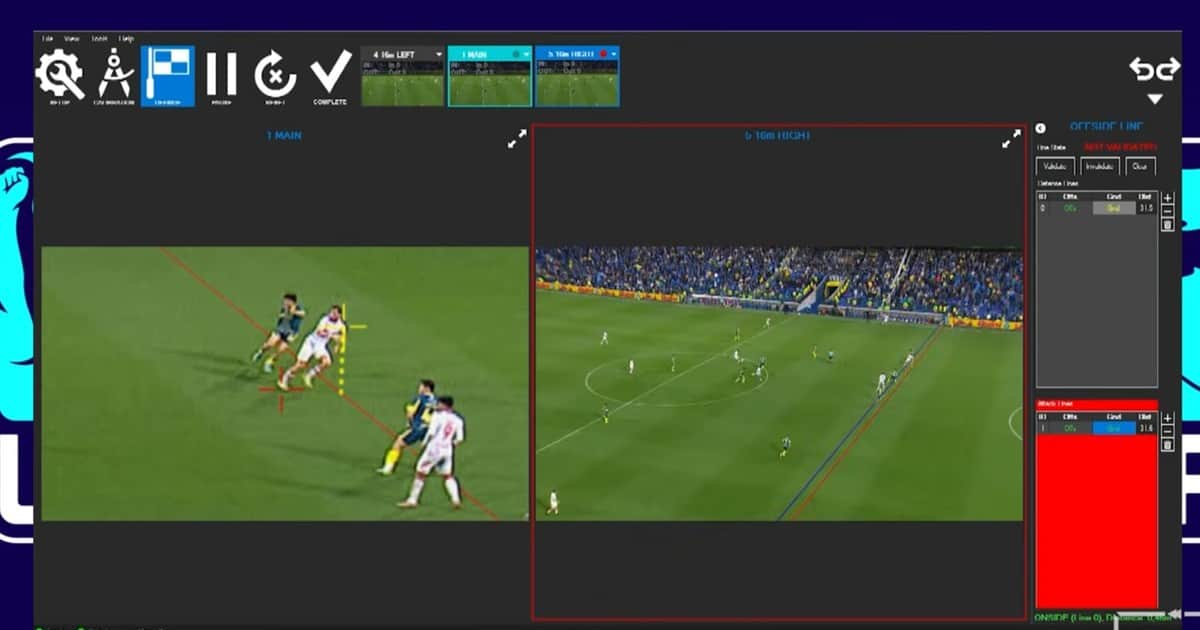Add a defense line with plus

[x=1167, y=197]
